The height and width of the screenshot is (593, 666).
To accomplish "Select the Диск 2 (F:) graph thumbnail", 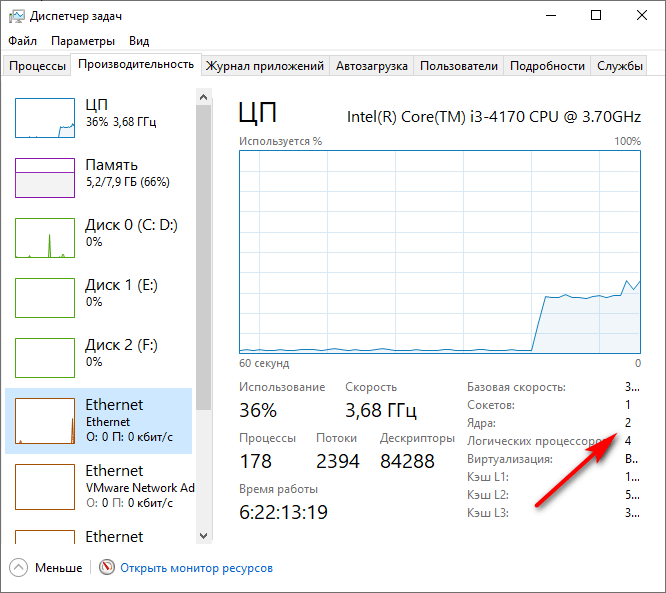I will (x=45, y=358).
